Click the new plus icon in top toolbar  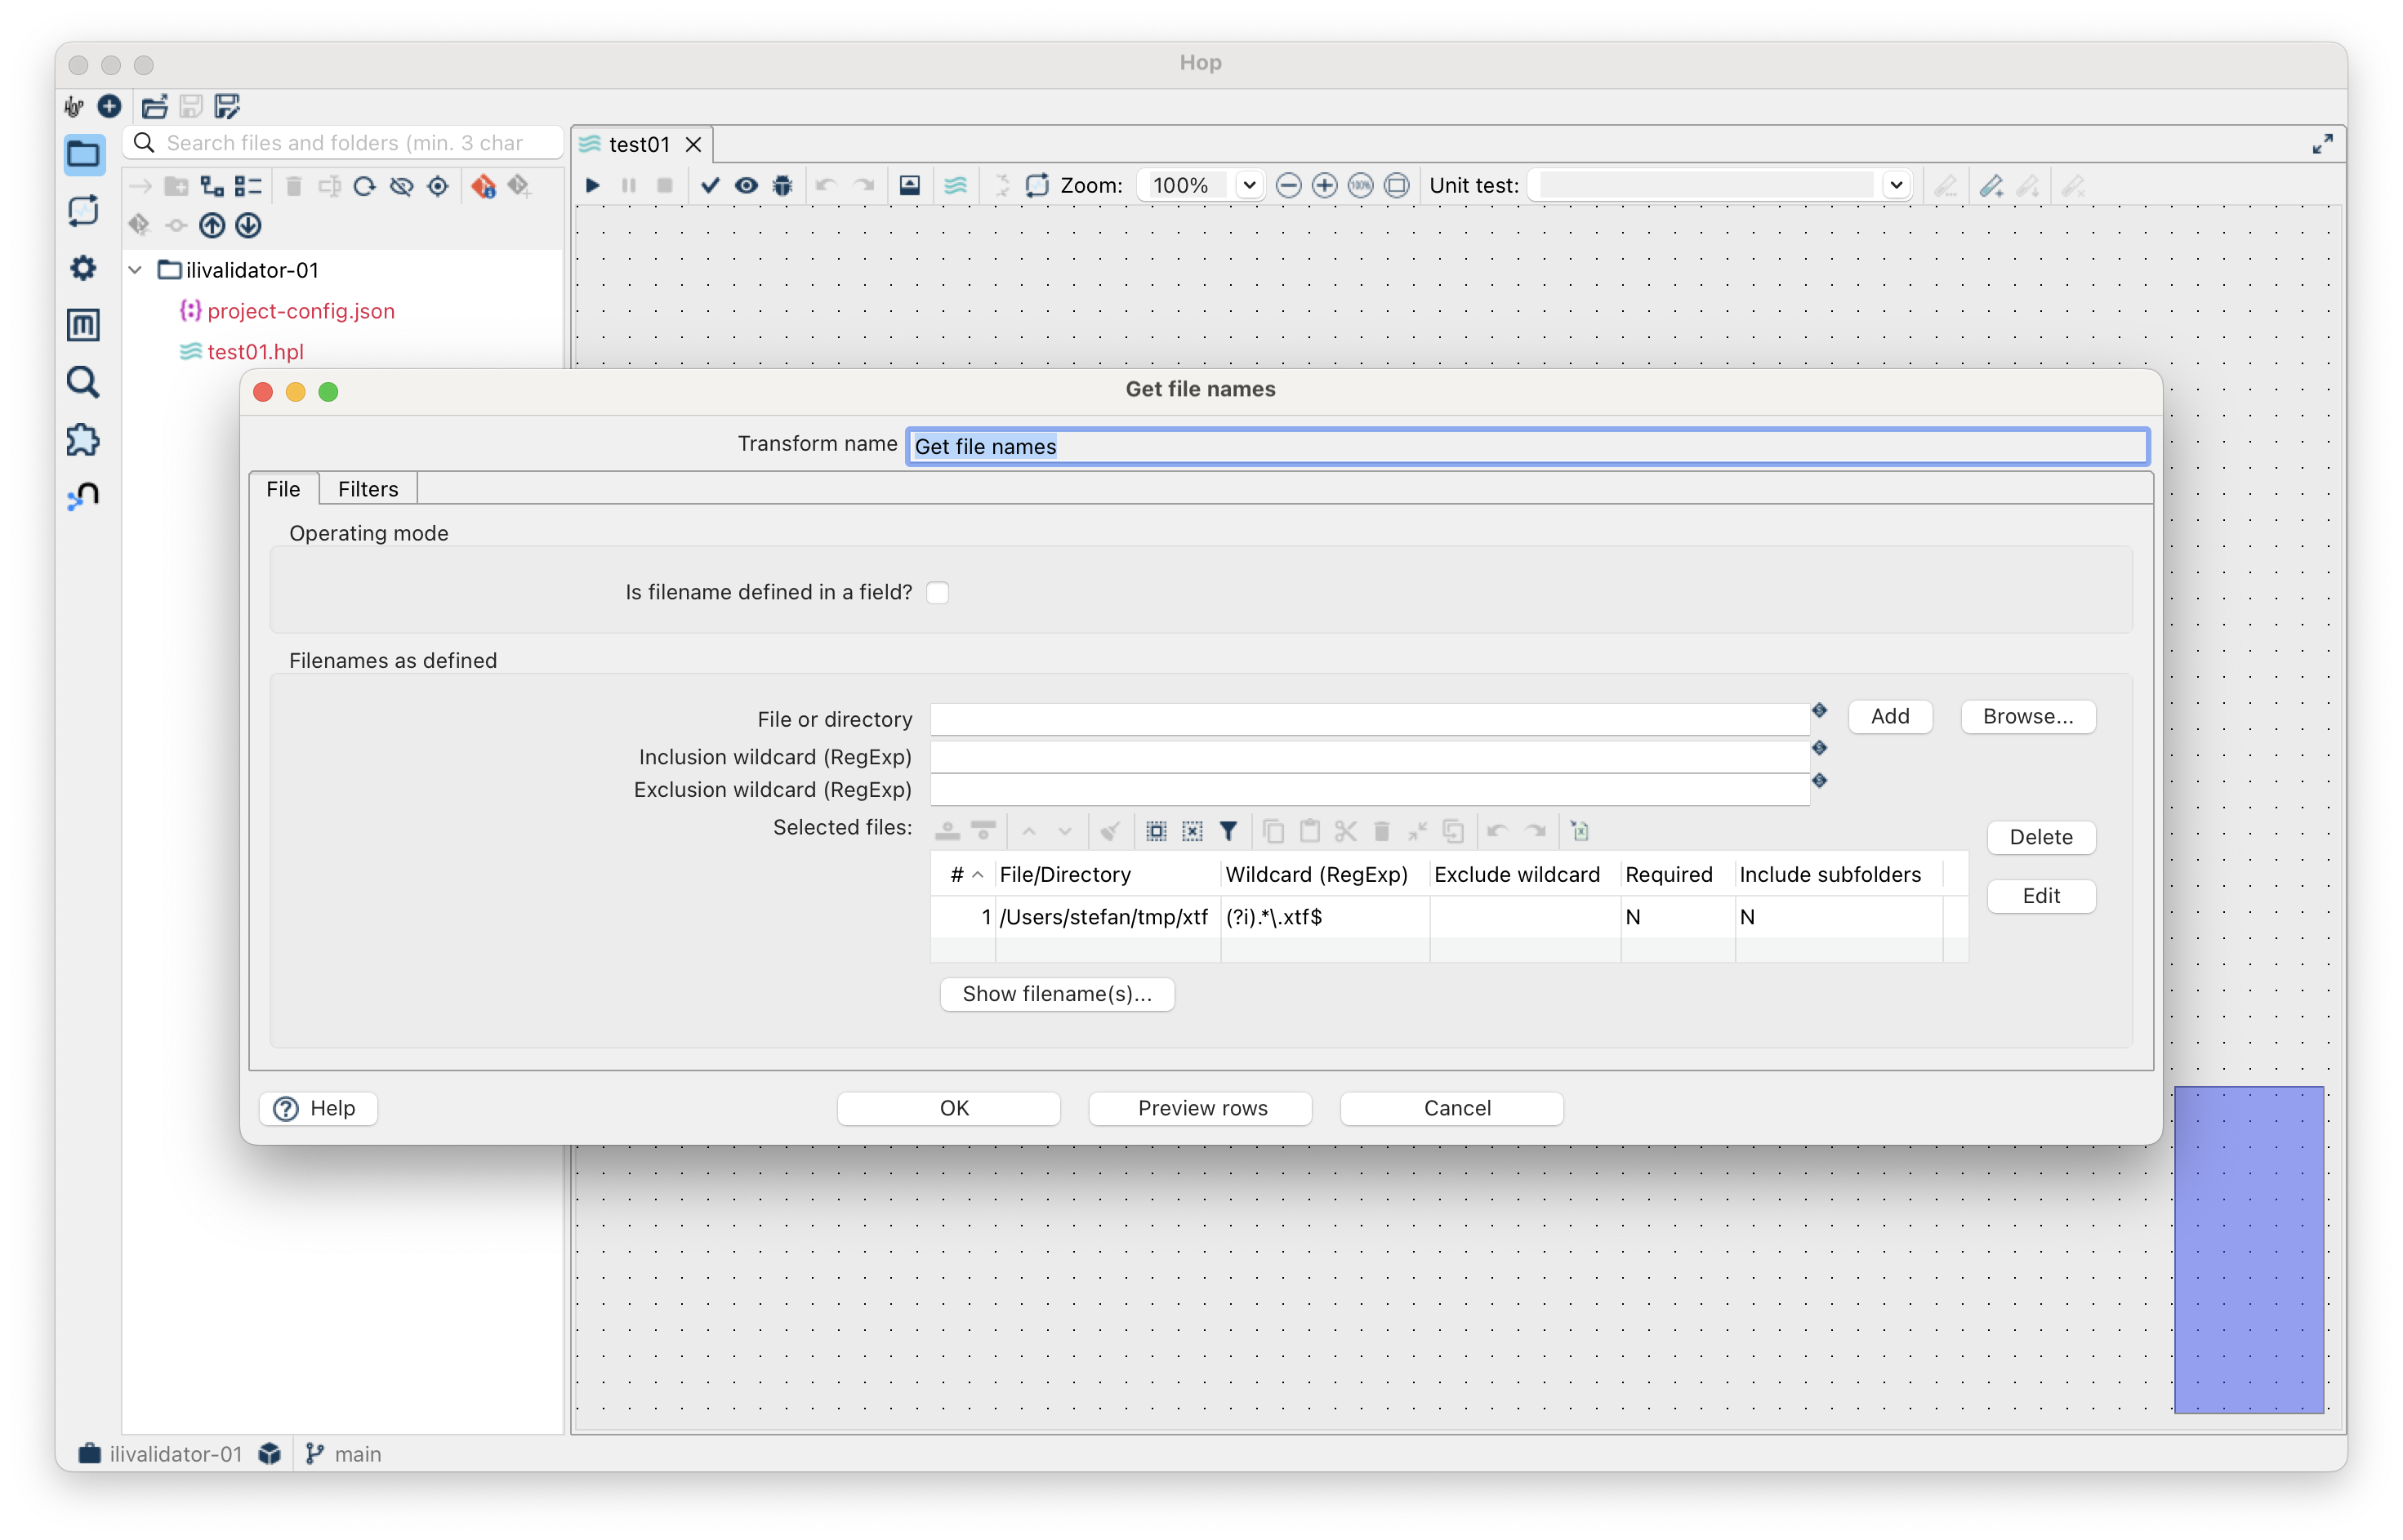click(x=109, y=106)
